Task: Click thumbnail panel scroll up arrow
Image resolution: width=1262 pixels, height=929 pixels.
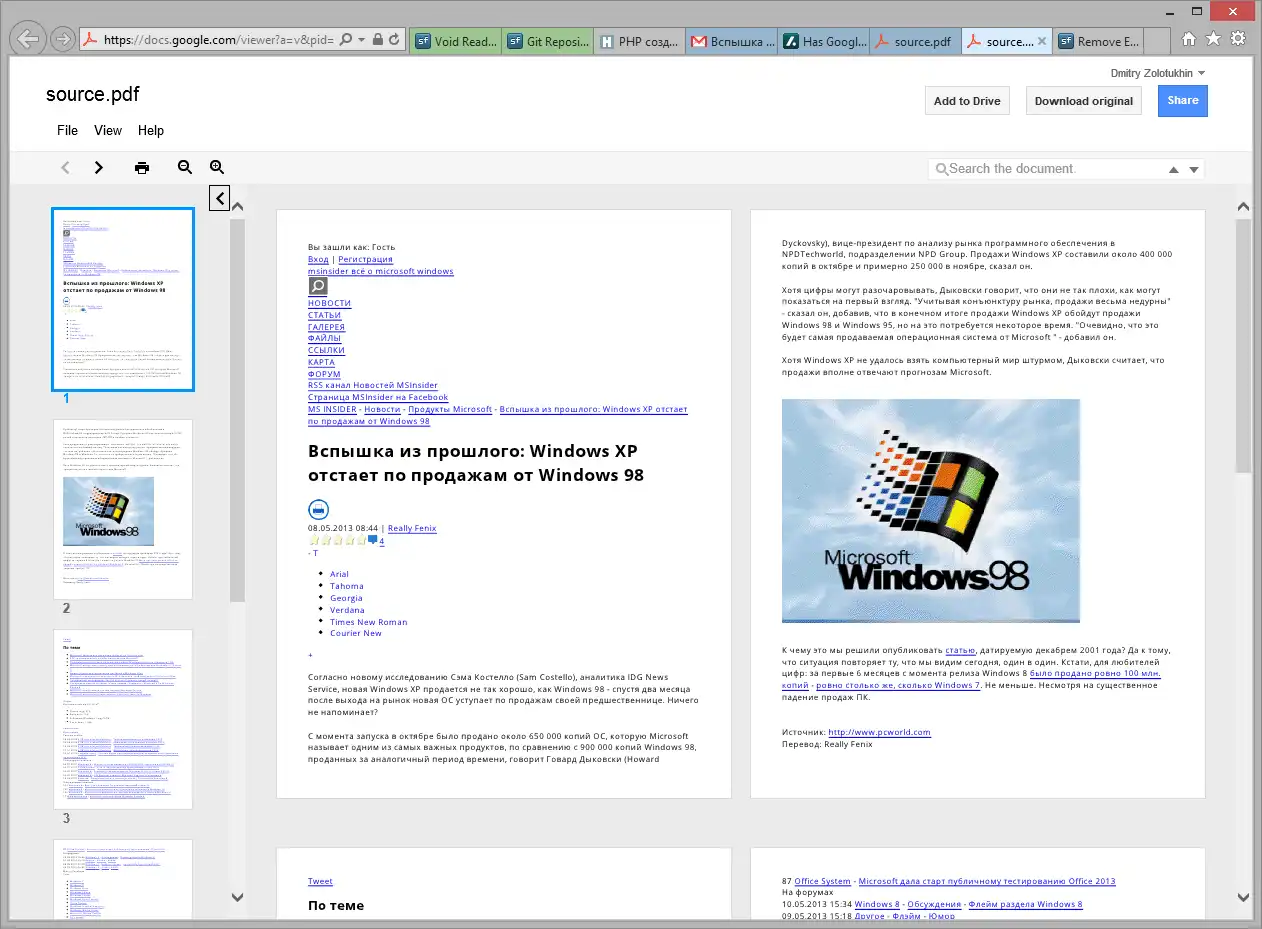Action: 238,207
